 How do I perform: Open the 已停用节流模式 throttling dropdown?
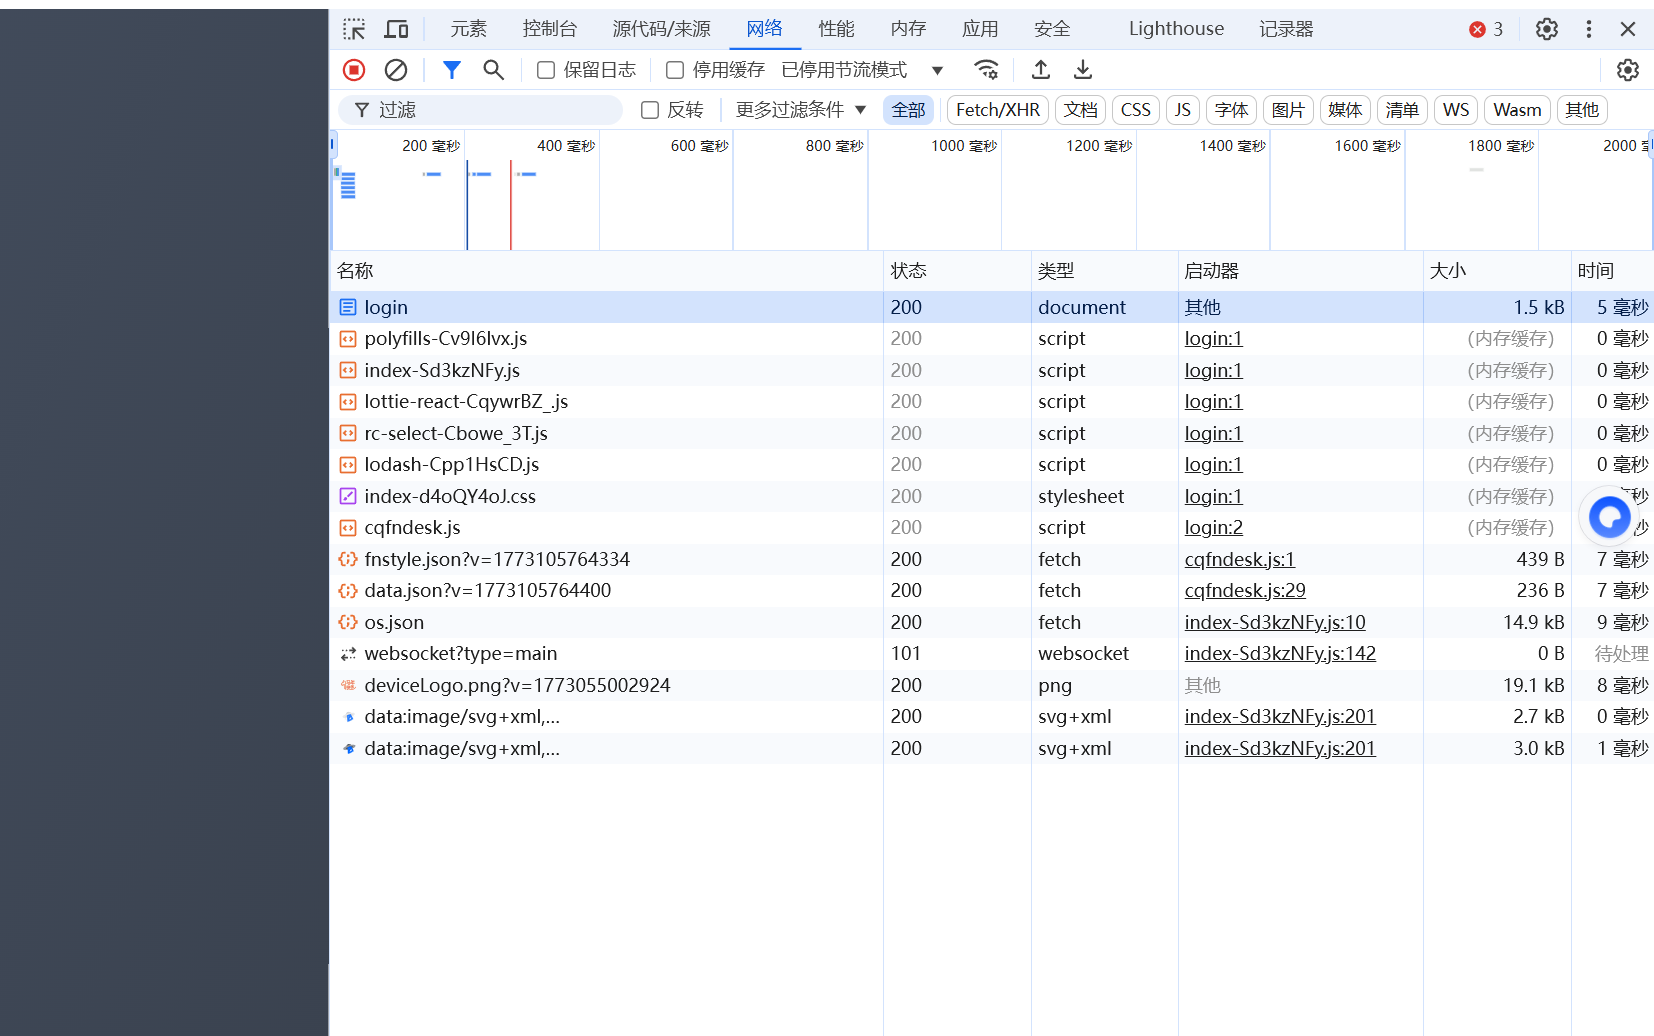coord(862,70)
